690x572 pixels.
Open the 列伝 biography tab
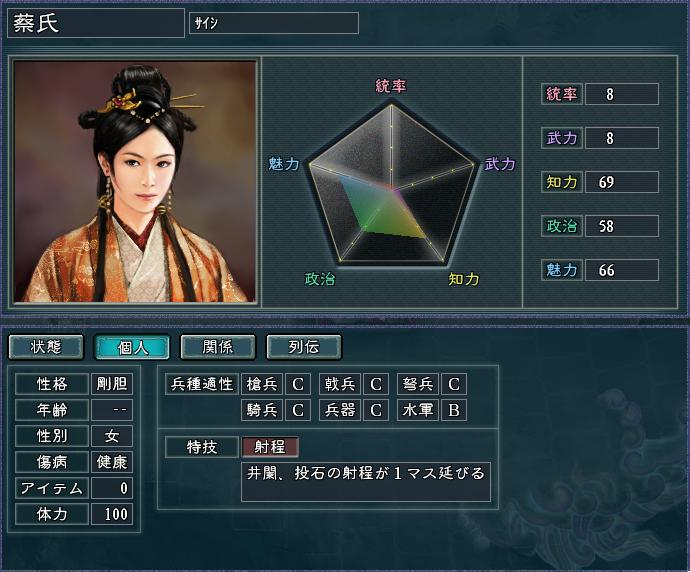point(304,347)
